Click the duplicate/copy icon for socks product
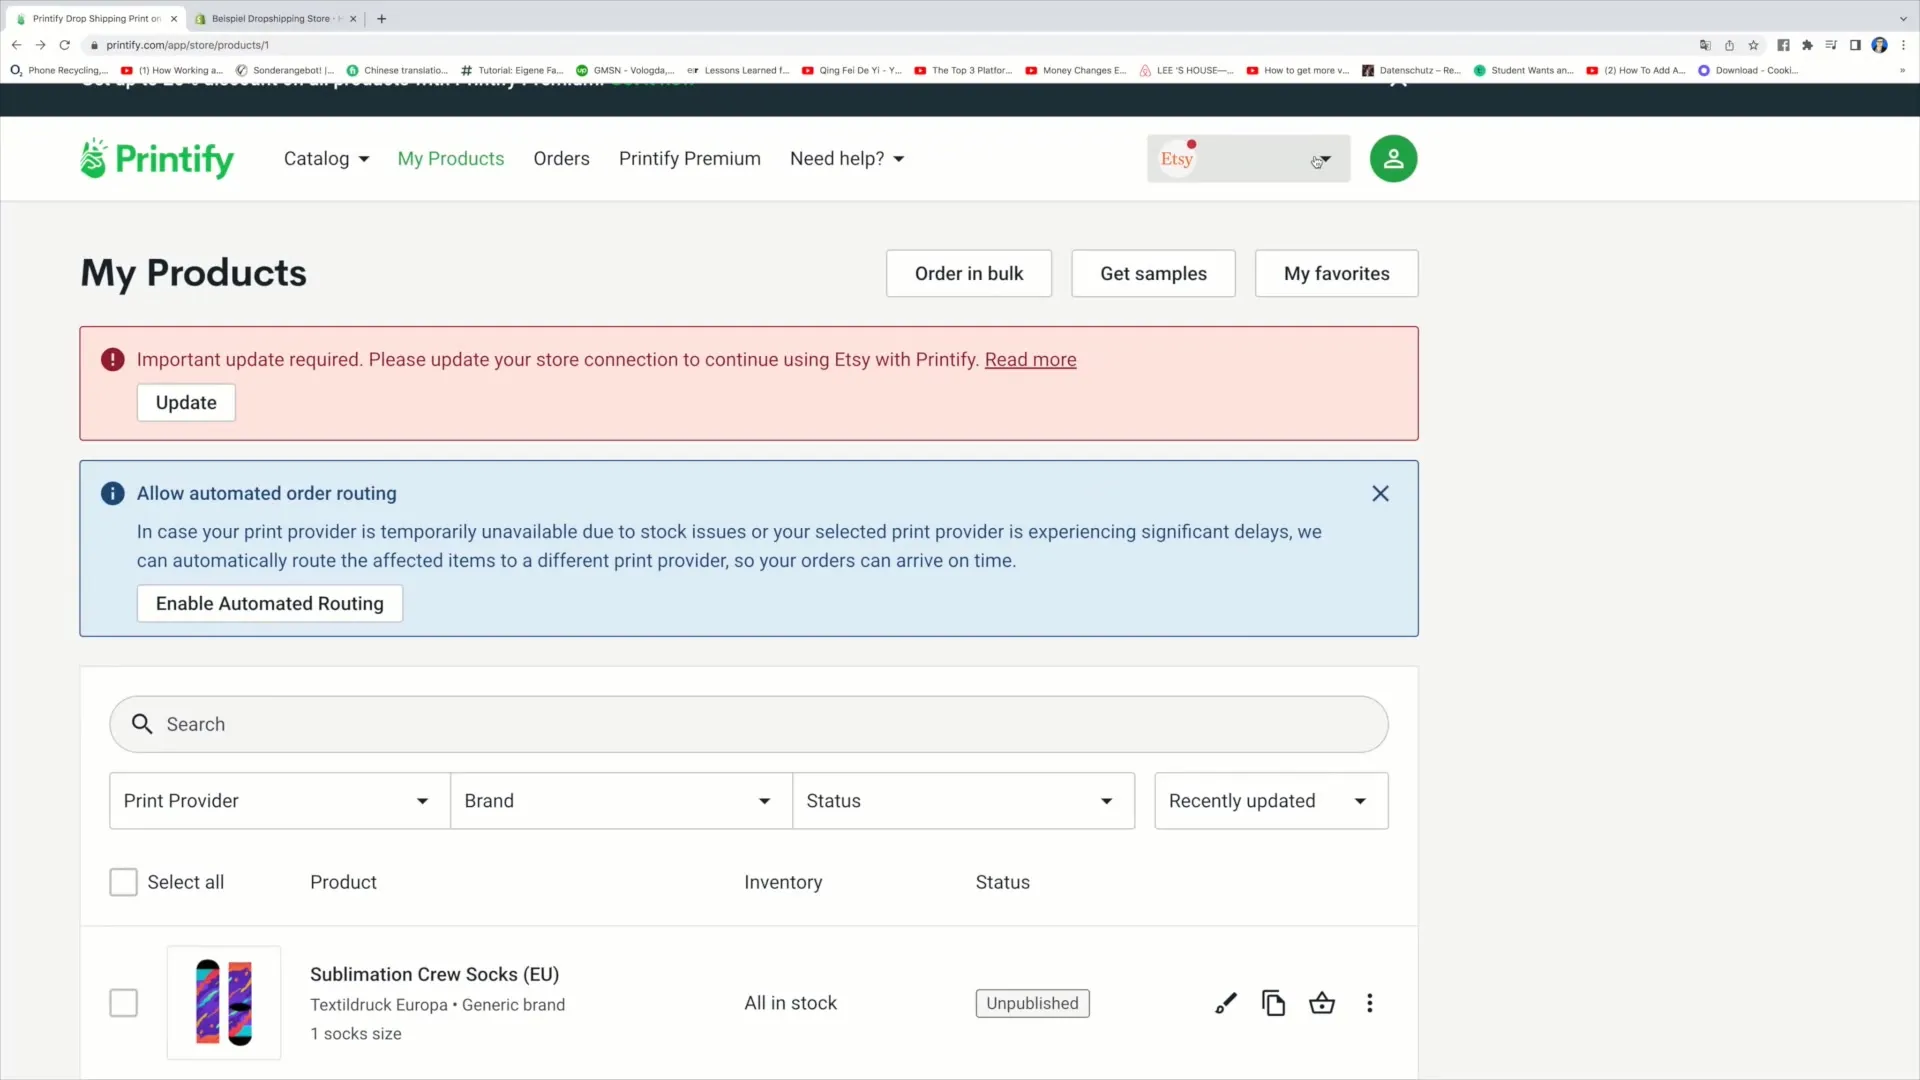 click(1274, 1004)
